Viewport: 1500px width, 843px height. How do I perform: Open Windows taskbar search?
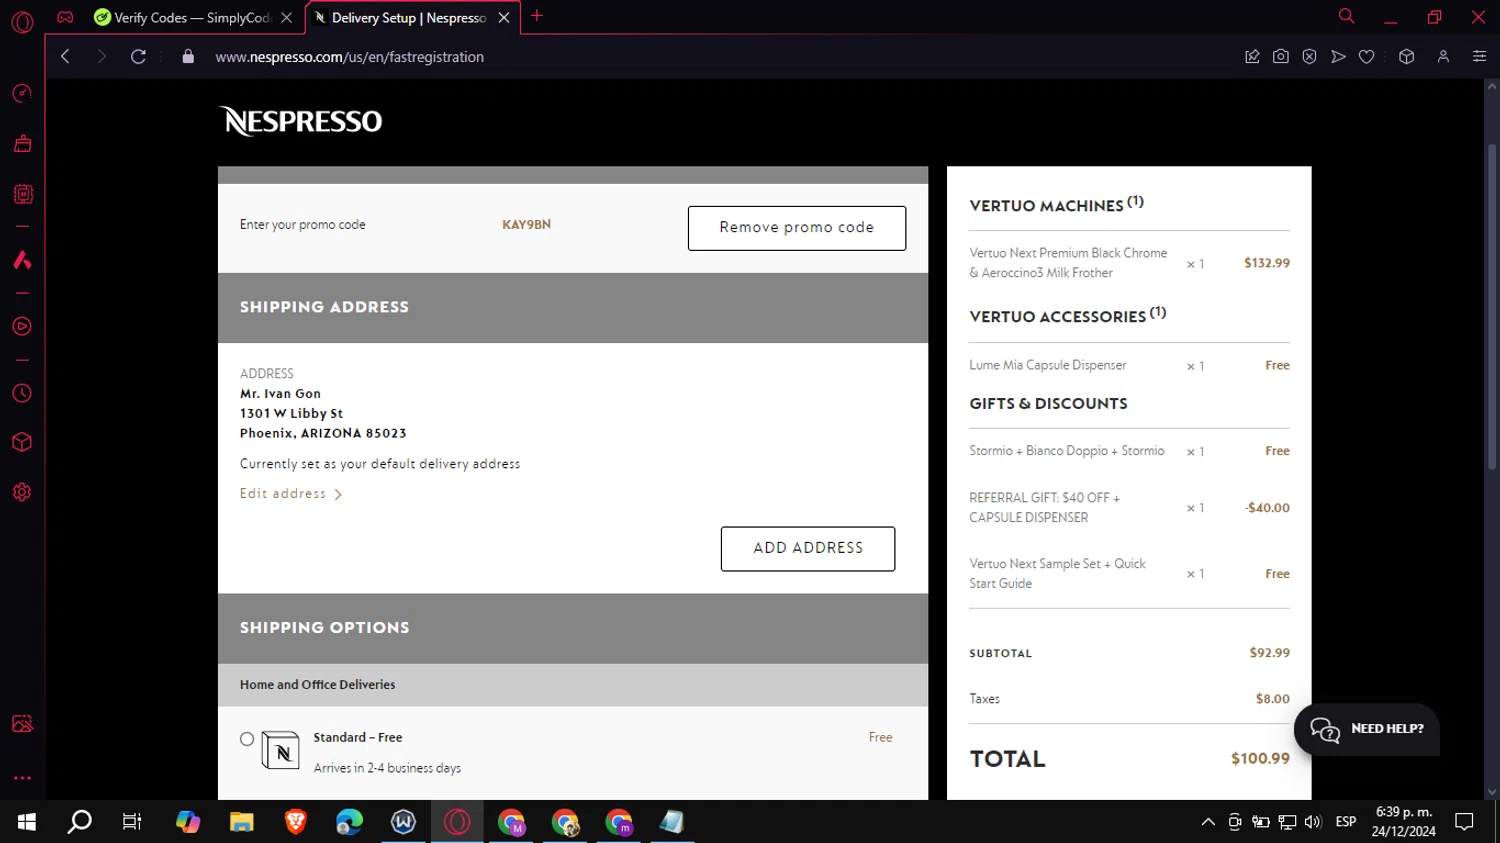point(79,822)
